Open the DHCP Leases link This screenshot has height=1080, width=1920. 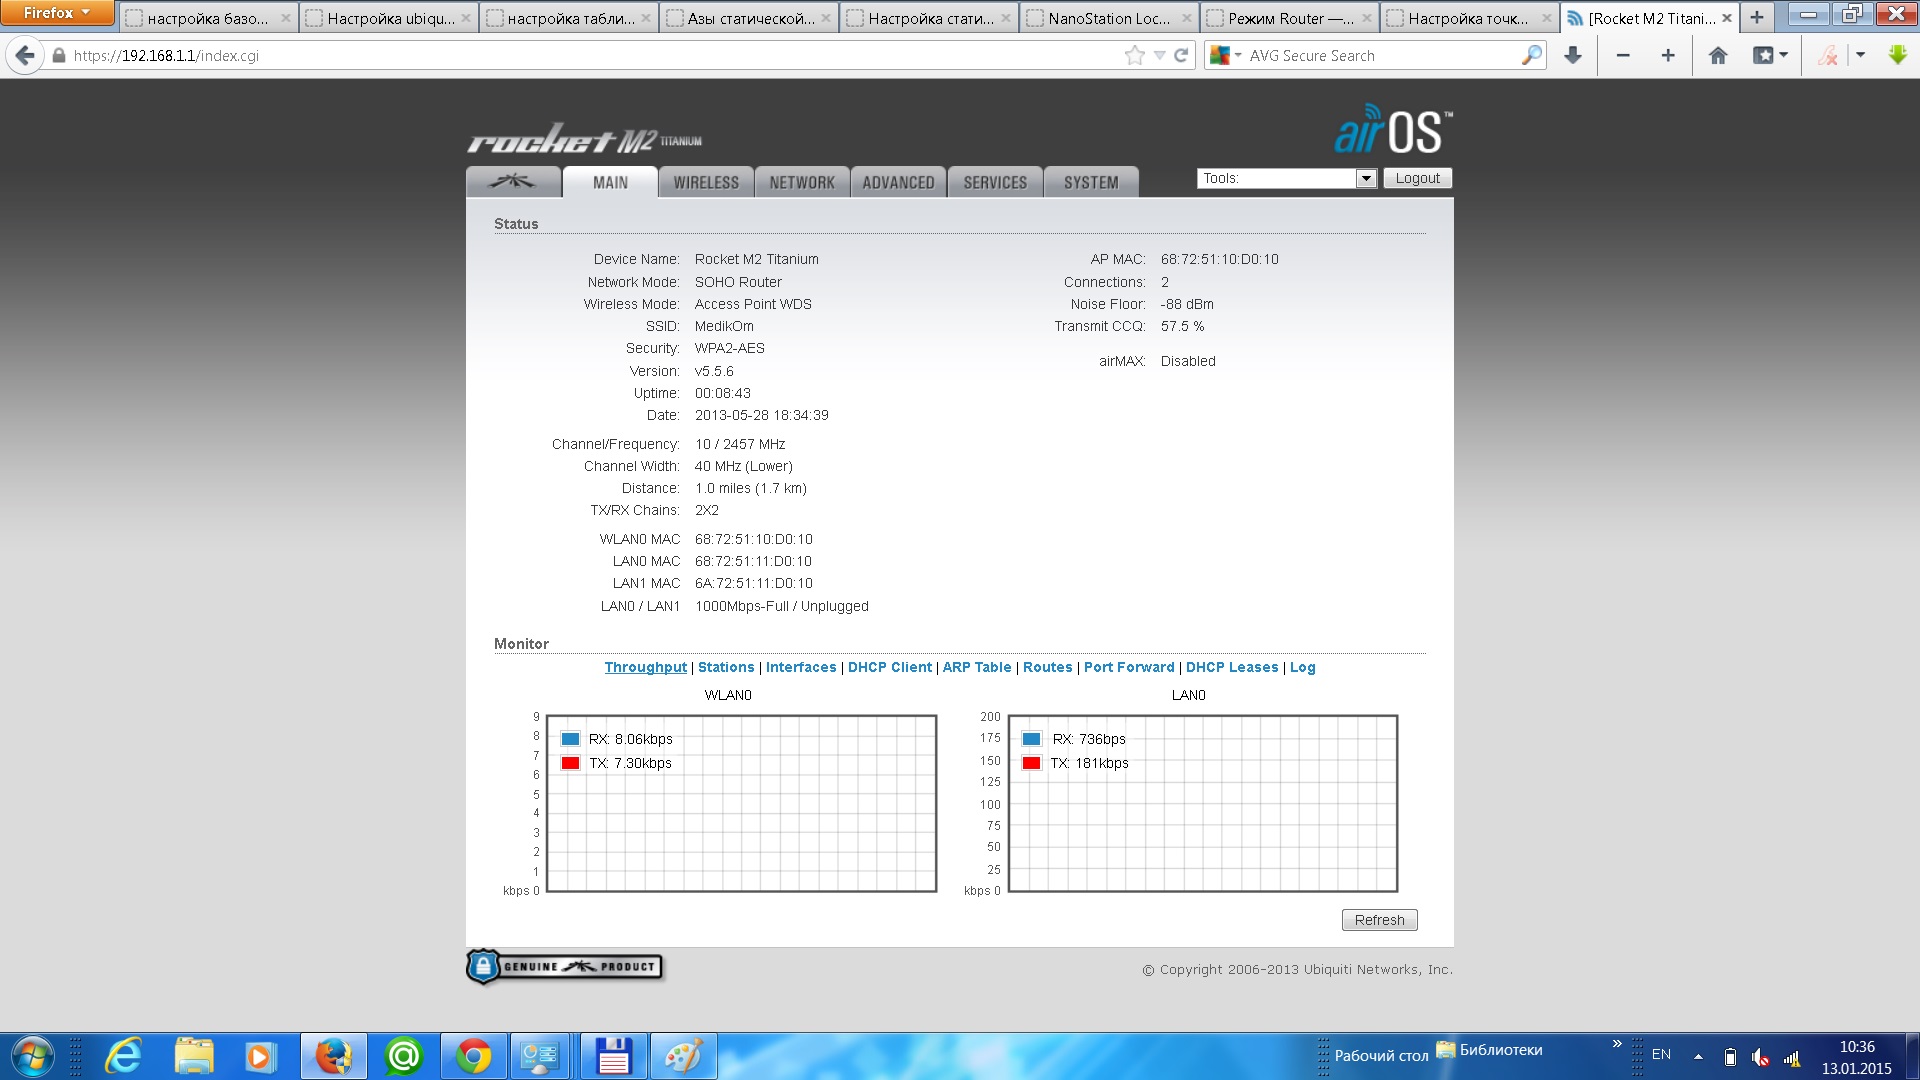(x=1232, y=667)
